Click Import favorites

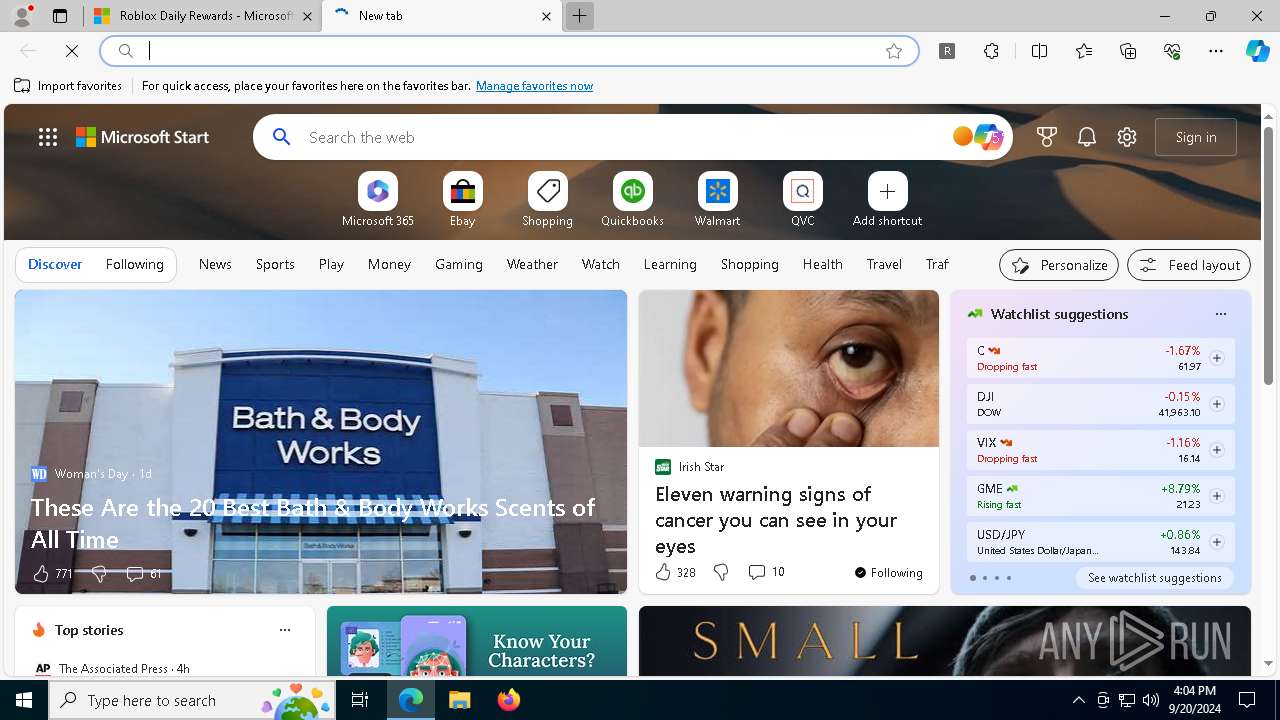pyautogui.click(x=68, y=86)
